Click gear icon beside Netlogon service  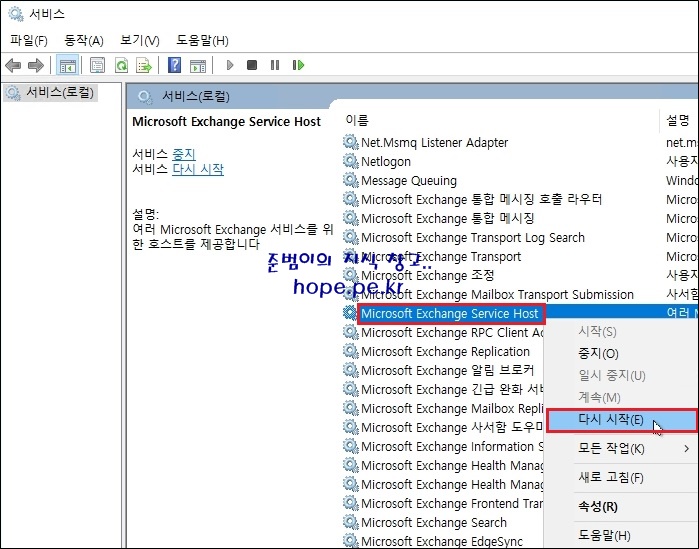pyautogui.click(x=350, y=161)
